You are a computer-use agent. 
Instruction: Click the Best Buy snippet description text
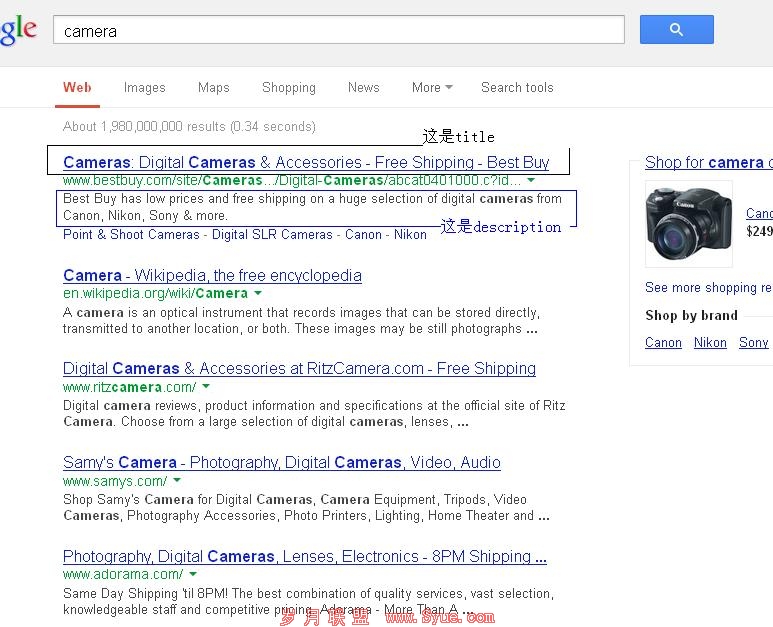click(313, 207)
